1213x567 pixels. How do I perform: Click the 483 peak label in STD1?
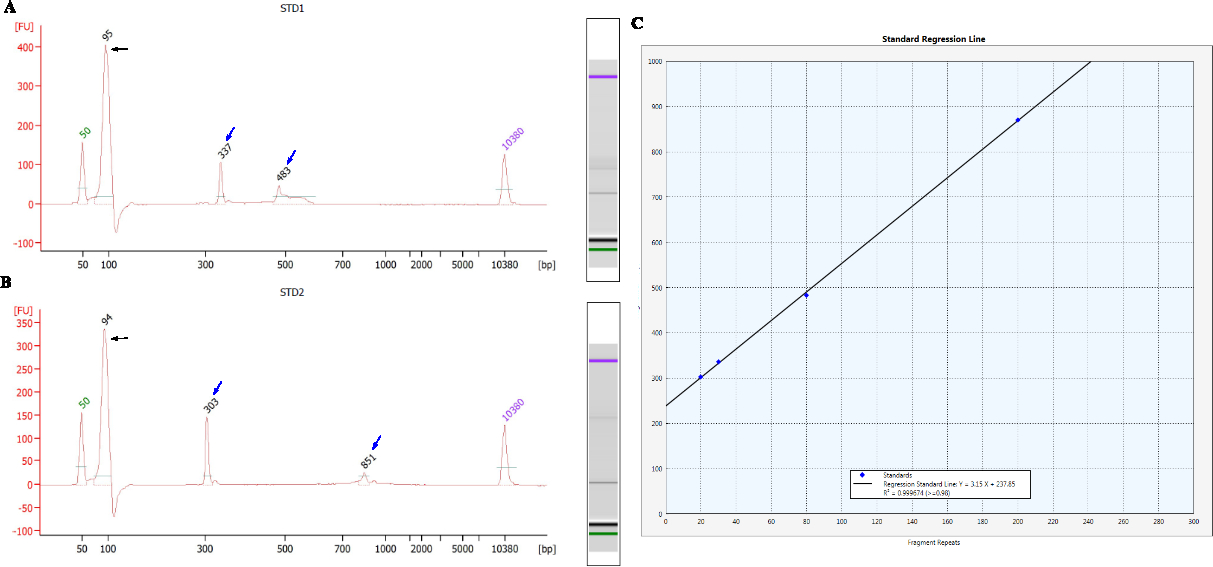(284, 174)
